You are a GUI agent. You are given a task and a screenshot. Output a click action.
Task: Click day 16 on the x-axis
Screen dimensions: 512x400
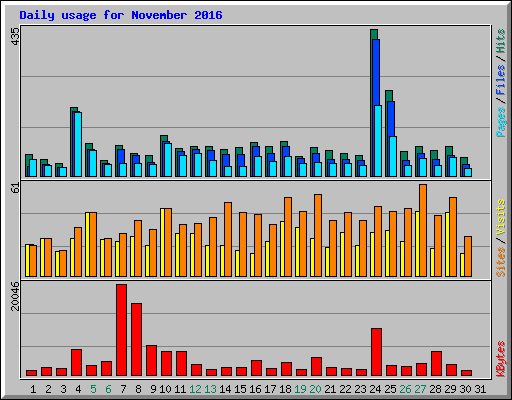pyautogui.click(x=255, y=389)
